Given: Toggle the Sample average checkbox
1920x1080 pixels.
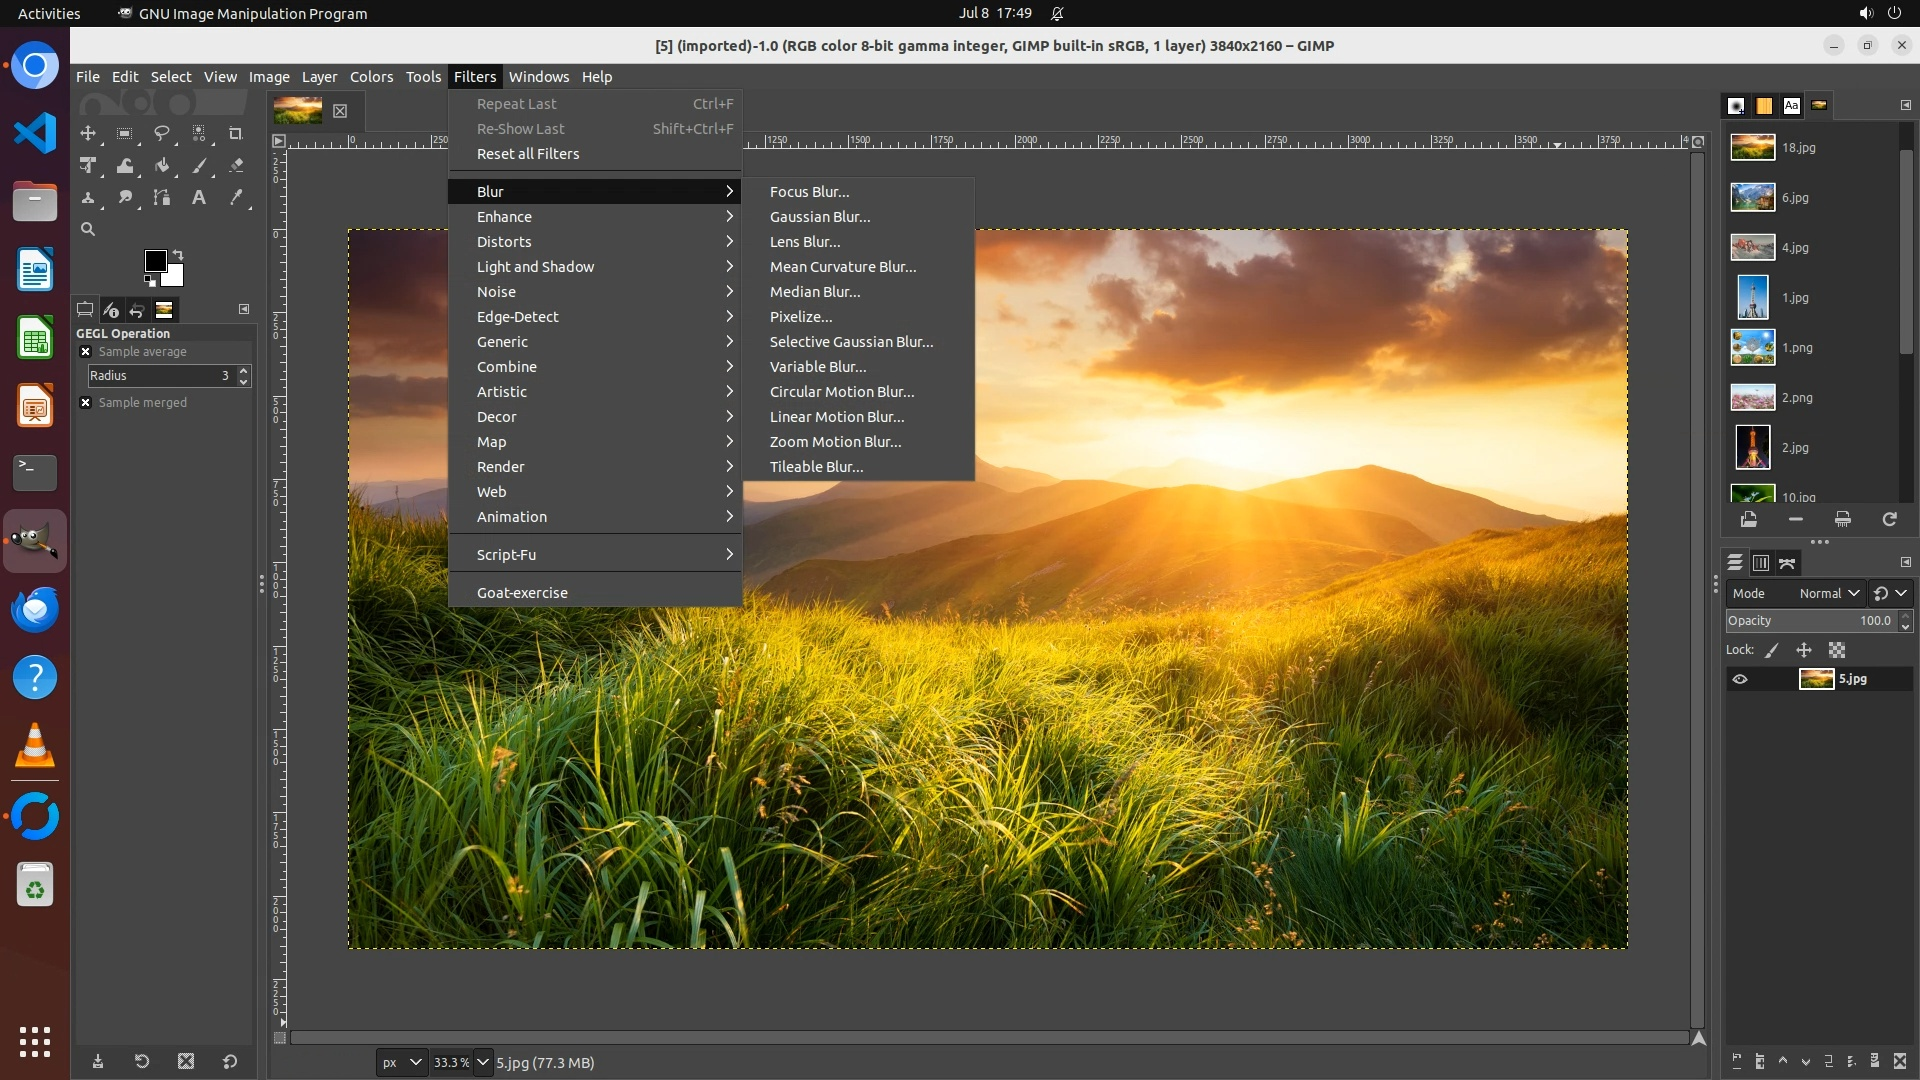Looking at the screenshot, I should [86, 352].
